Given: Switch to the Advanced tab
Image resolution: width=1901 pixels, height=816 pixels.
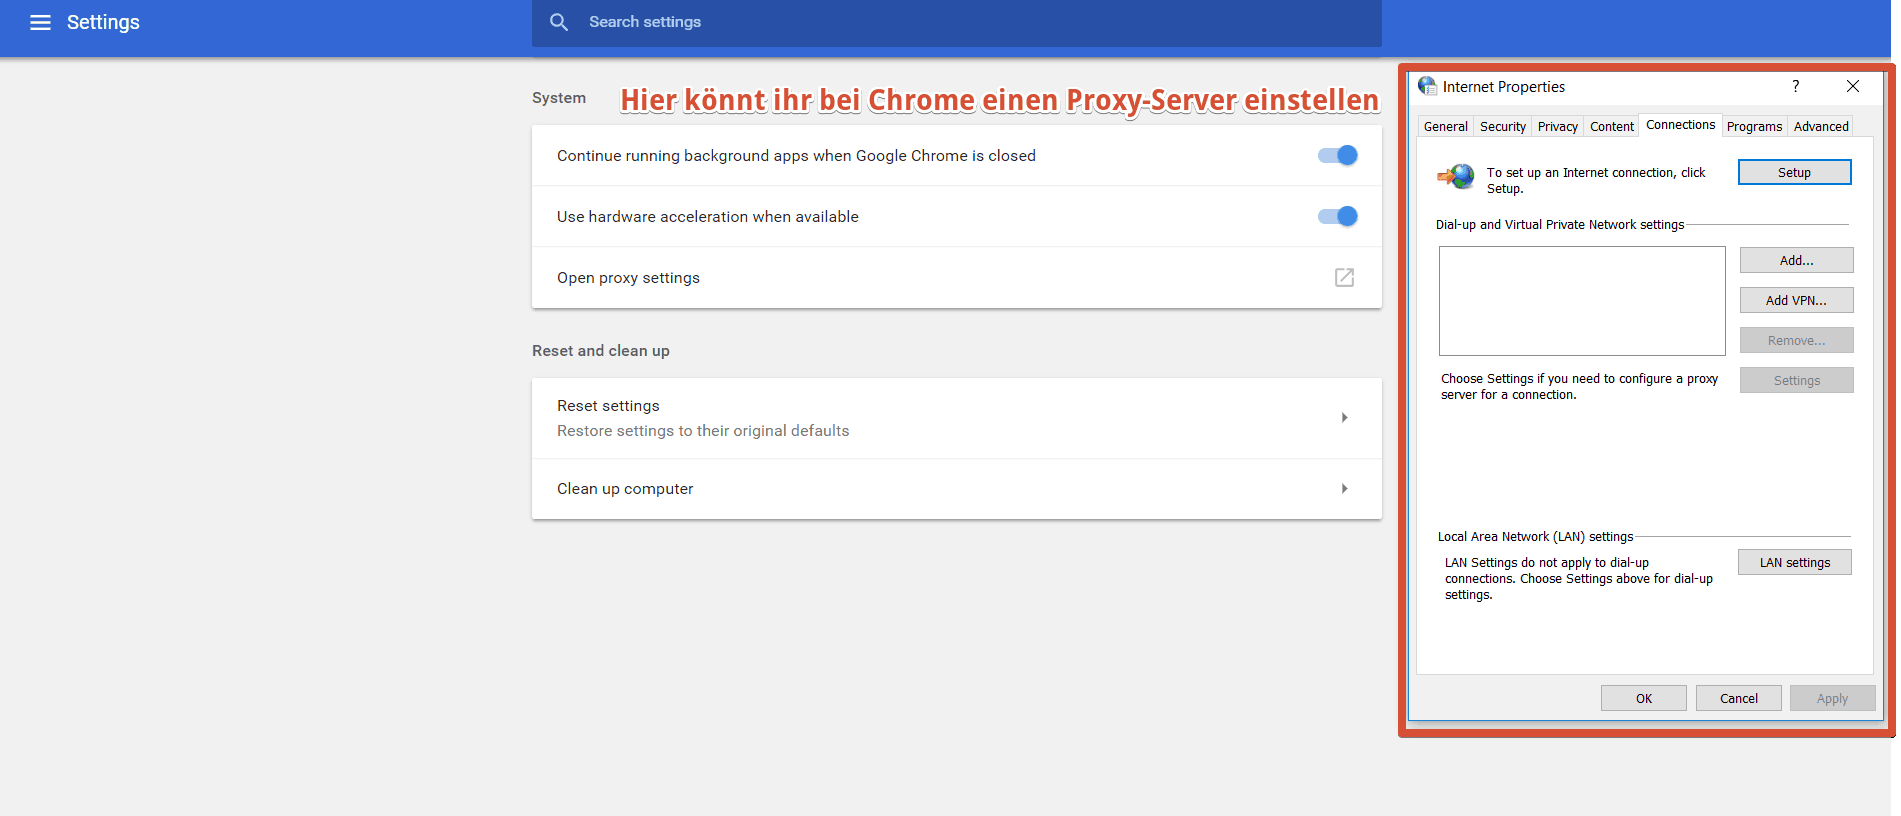Looking at the screenshot, I should click(1821, 127).
